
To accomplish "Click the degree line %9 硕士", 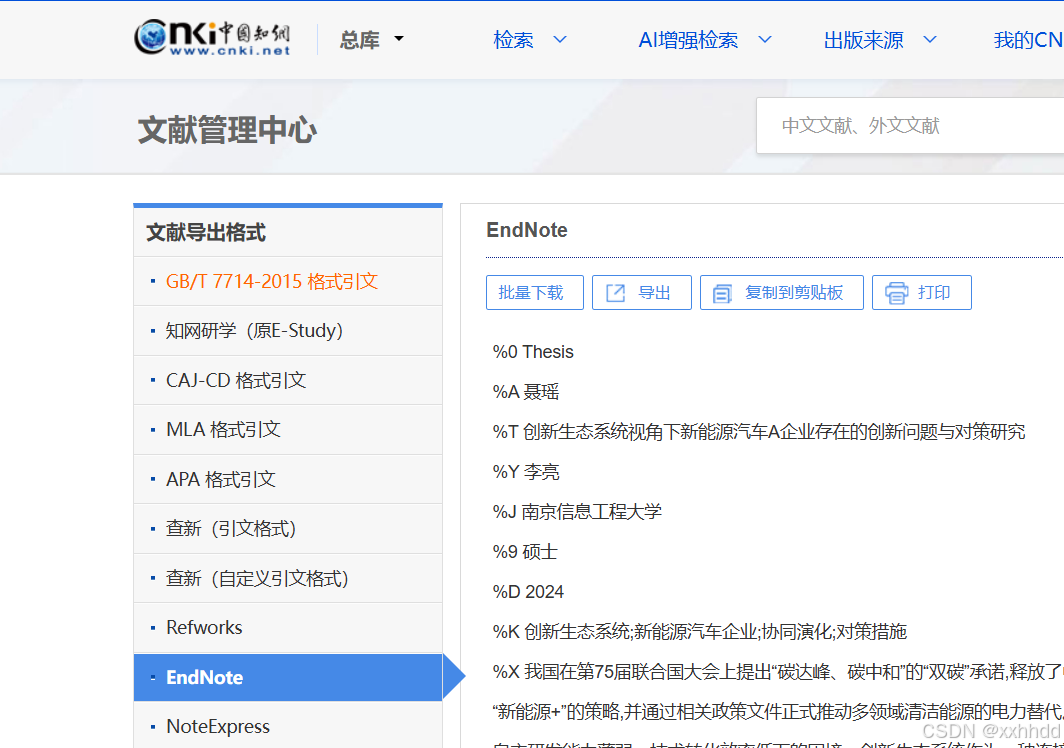I will coord(525,552).
